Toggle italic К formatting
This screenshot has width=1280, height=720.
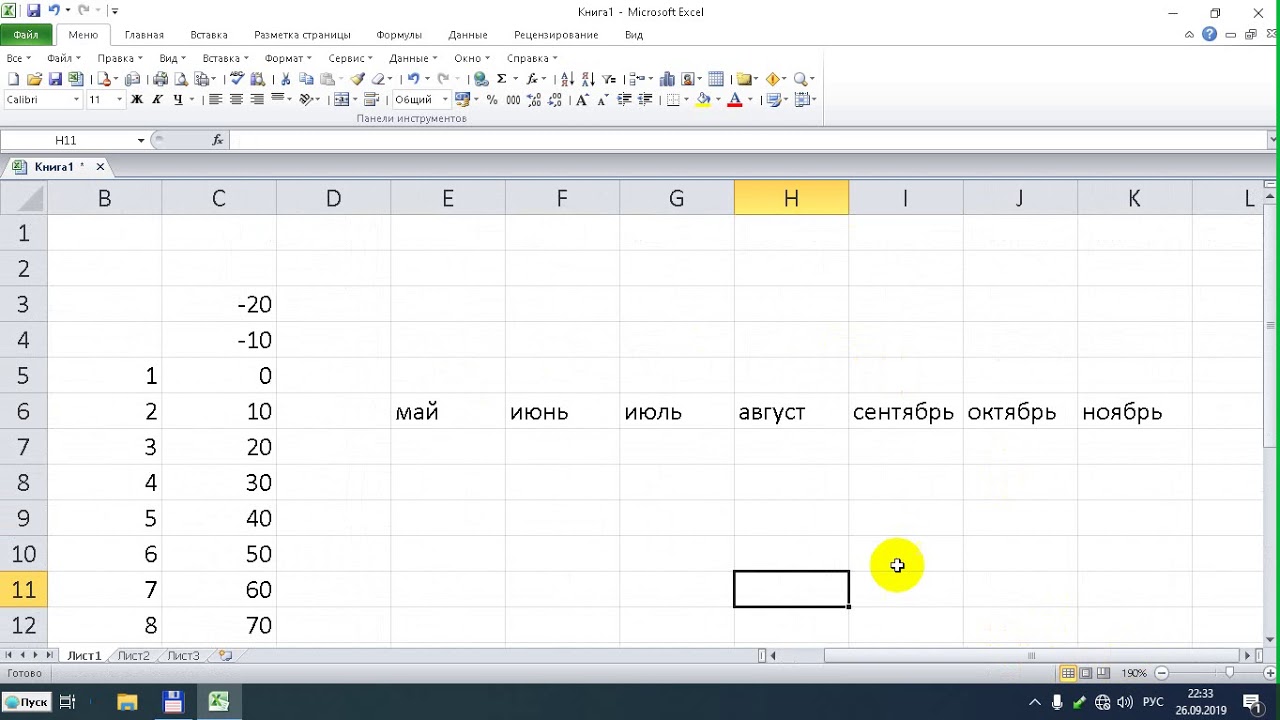157,100
